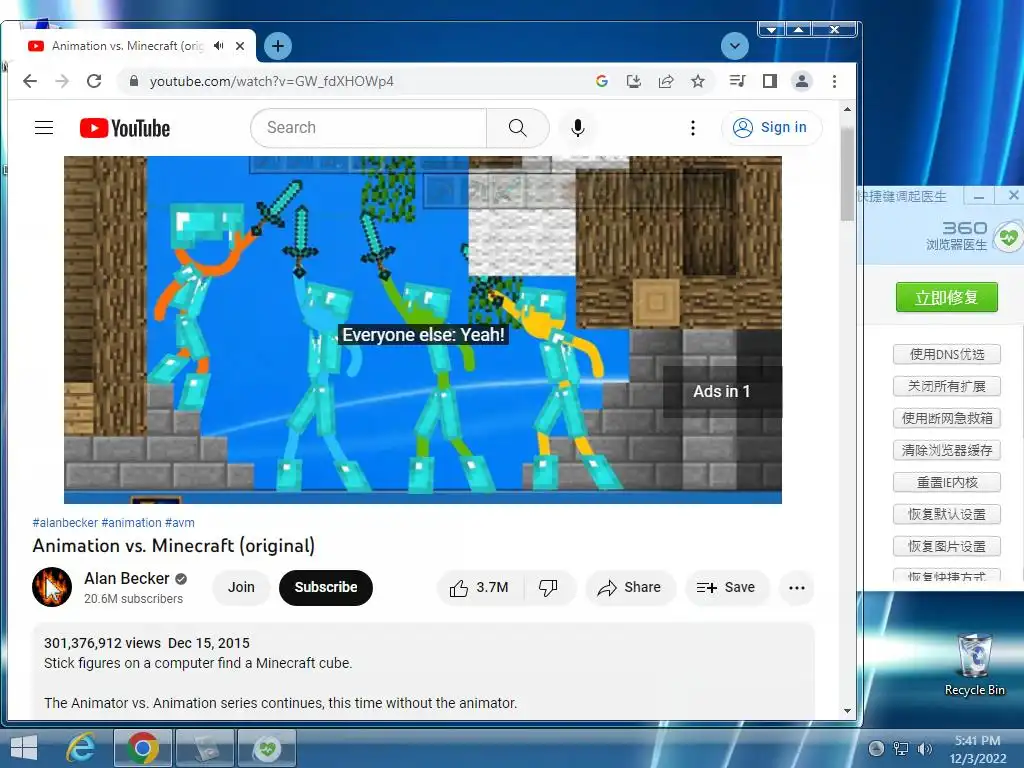Open the #avm hashtag link
This screenshot has width=1024, height=768.
coord(180,522)
